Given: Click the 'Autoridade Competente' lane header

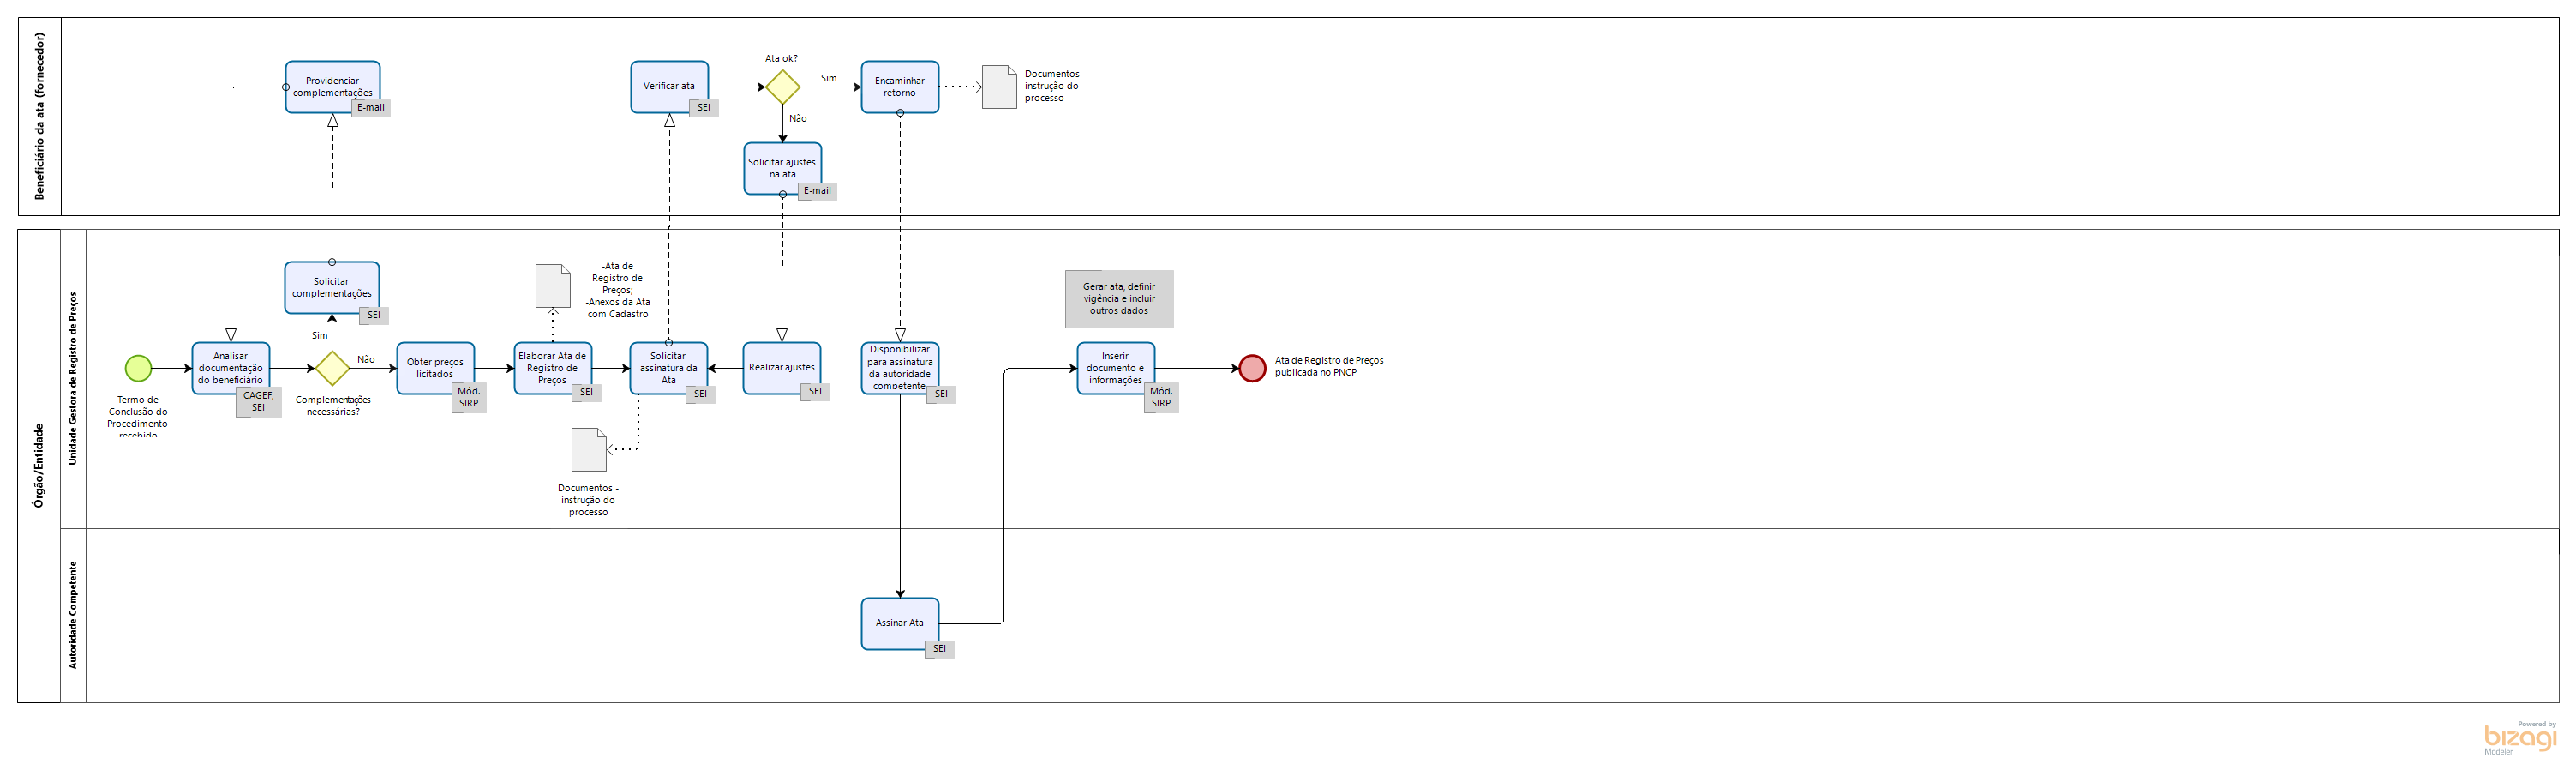Looking at the screenshot, I should coord(73,614).
